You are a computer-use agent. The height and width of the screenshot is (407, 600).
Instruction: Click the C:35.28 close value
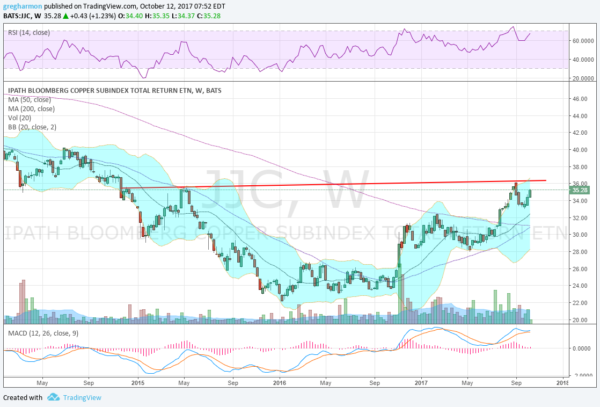tap(210, 16)
